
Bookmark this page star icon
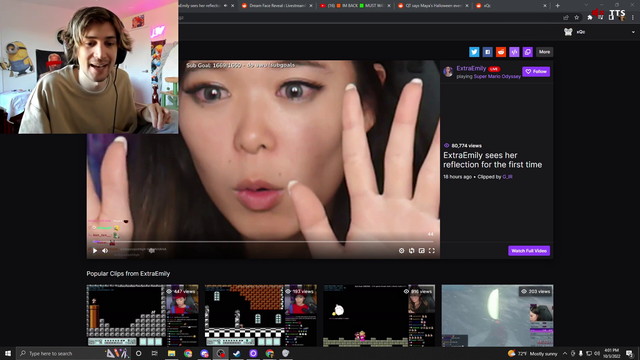pyautogui.click(x=576, y=18)
